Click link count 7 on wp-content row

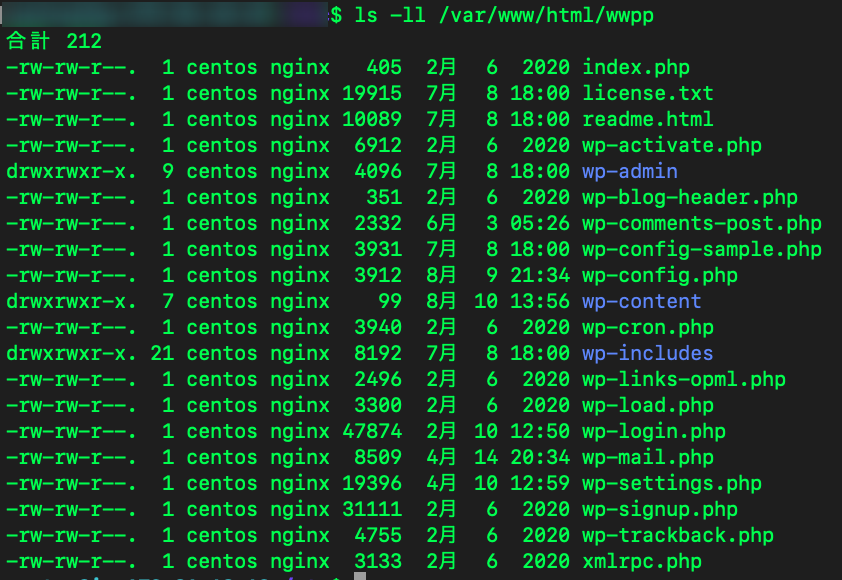[x=168, y=302]
